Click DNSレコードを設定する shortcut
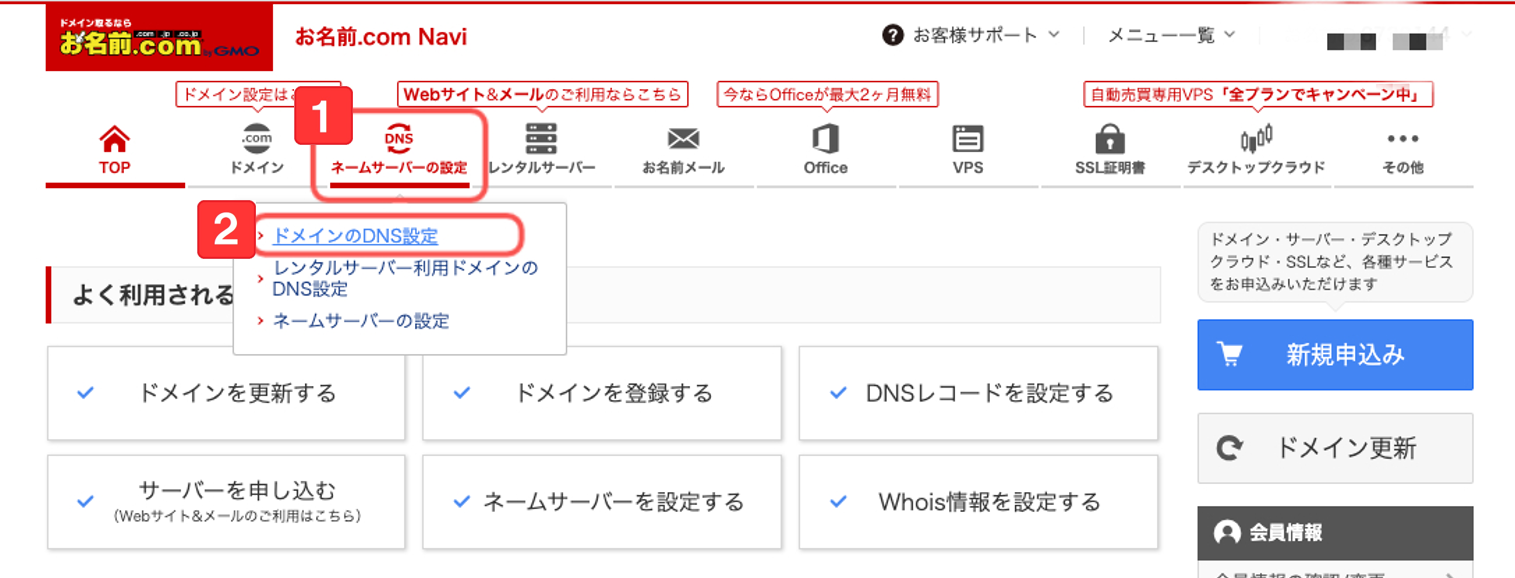This screenshot has width=1515, height=578. [x=978, y=393]
